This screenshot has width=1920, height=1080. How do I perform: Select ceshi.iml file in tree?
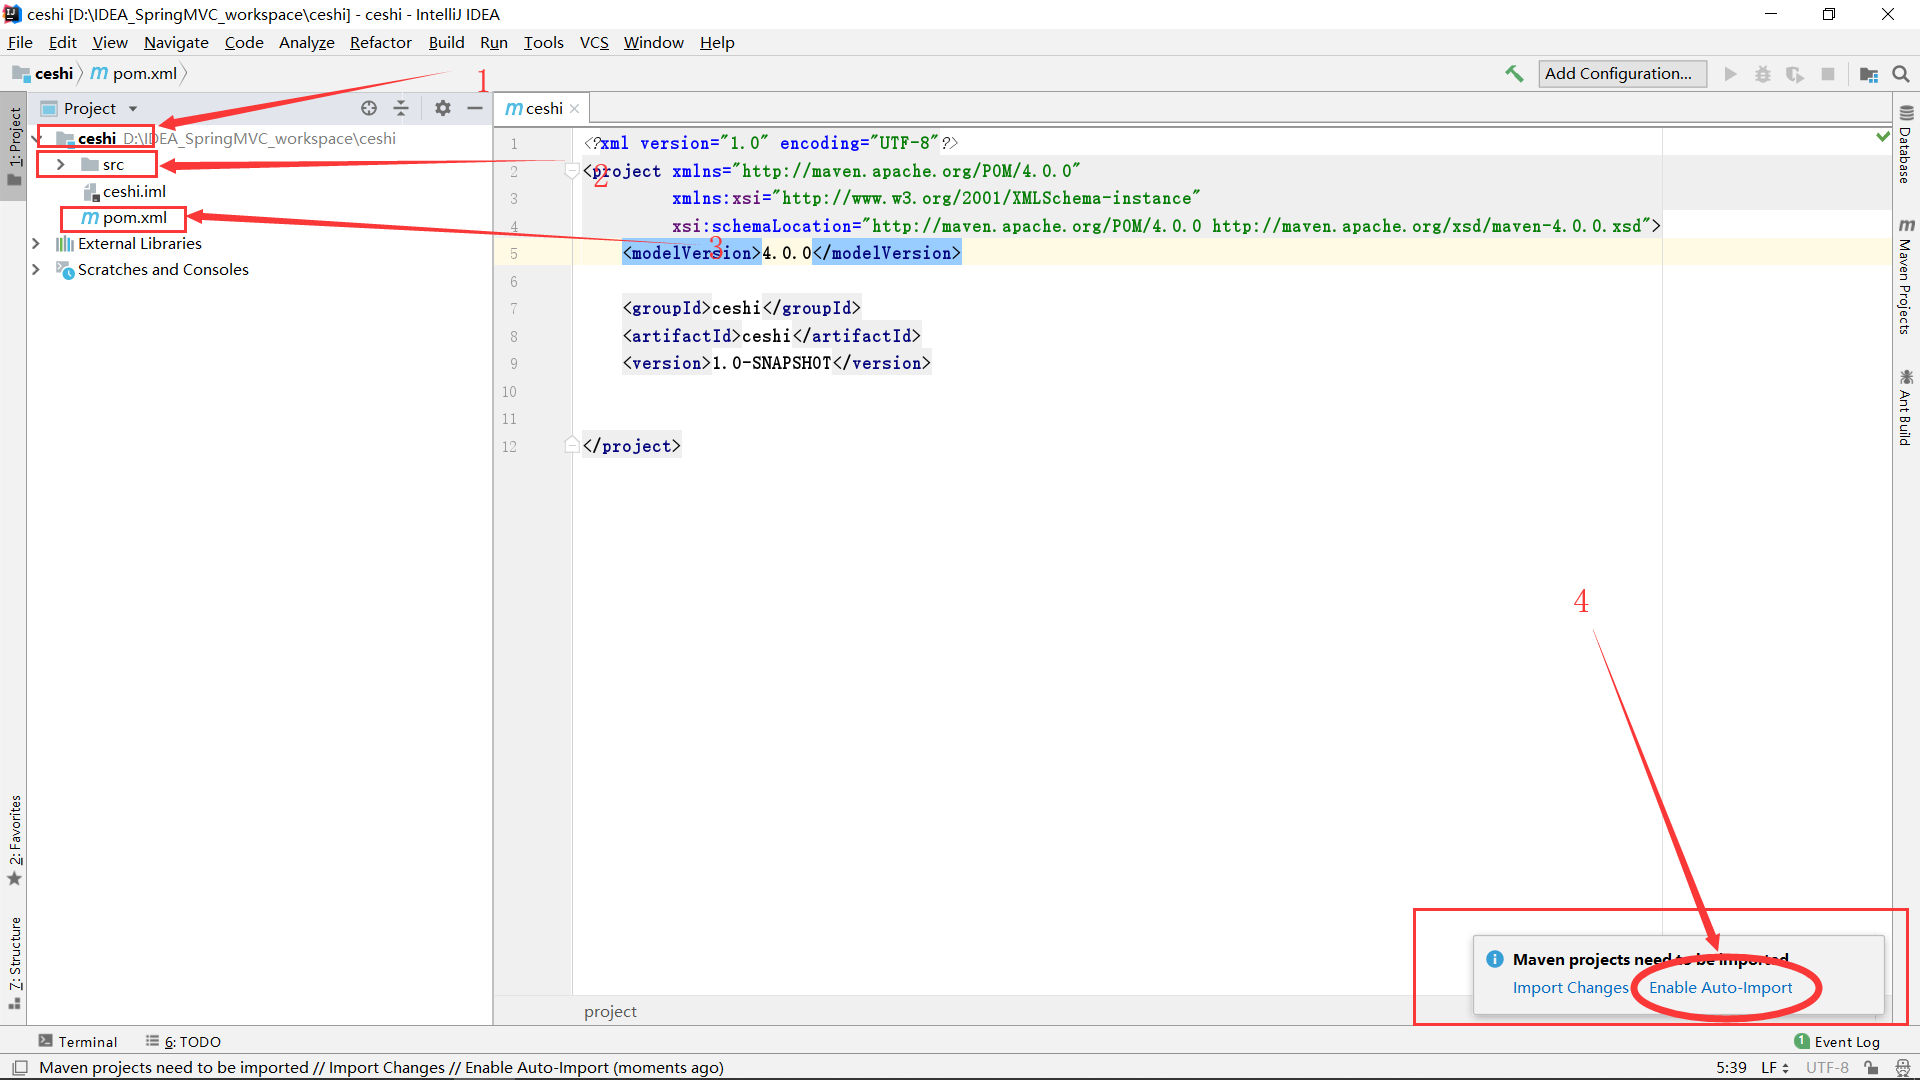pos(125,191)
